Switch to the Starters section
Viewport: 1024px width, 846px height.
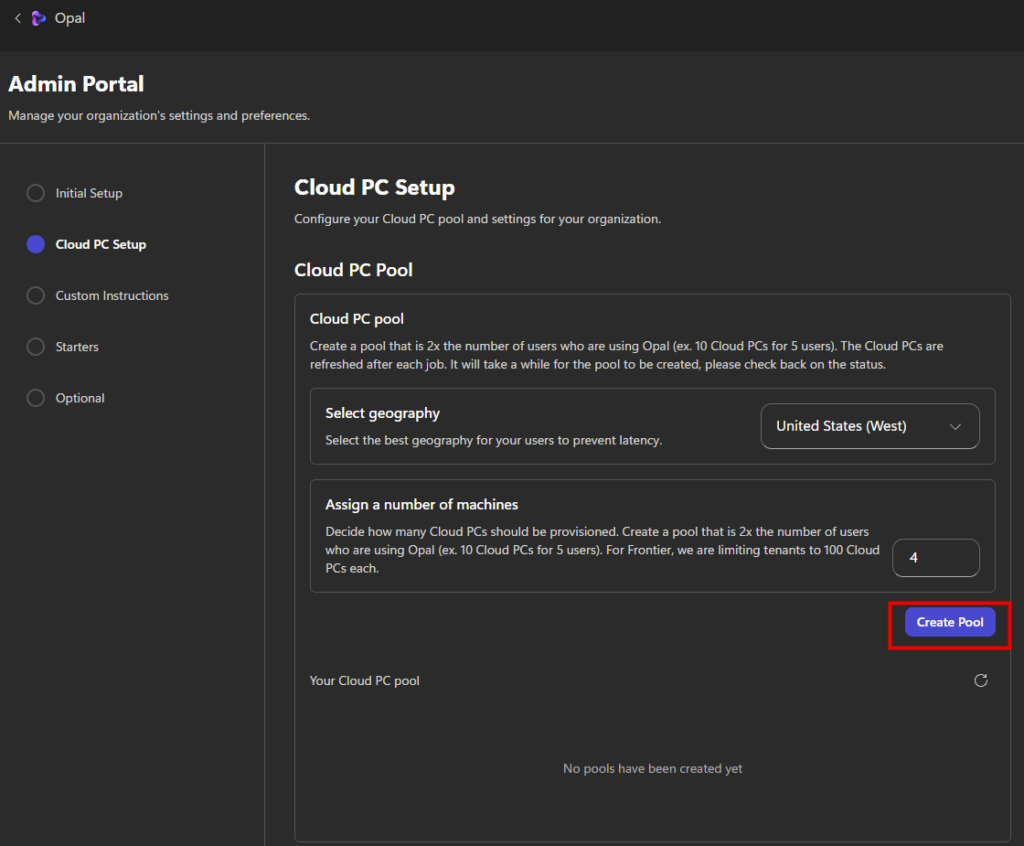coord(77,347)
